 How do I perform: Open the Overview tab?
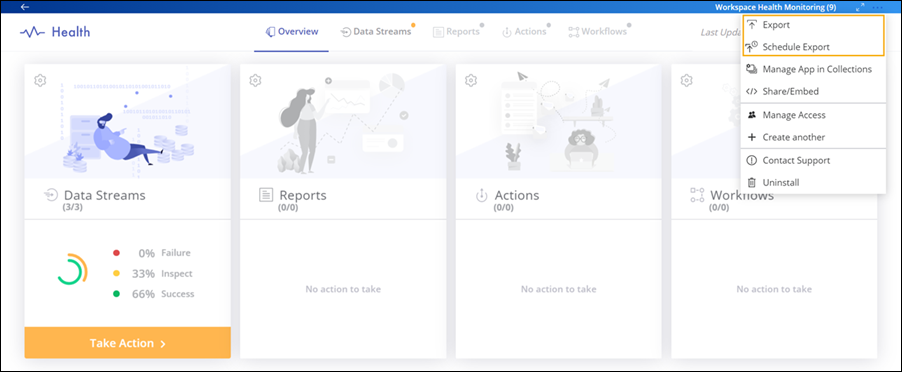pos(292,32)
